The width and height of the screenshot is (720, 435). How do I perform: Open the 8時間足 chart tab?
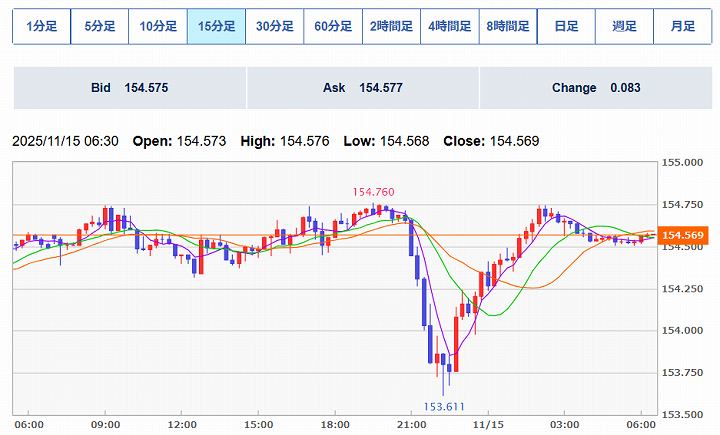pyautogui.click(x=507, y=26)
